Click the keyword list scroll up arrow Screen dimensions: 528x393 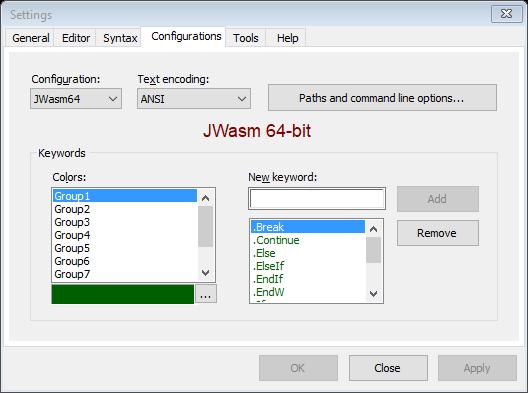click(x=373, y=229)
